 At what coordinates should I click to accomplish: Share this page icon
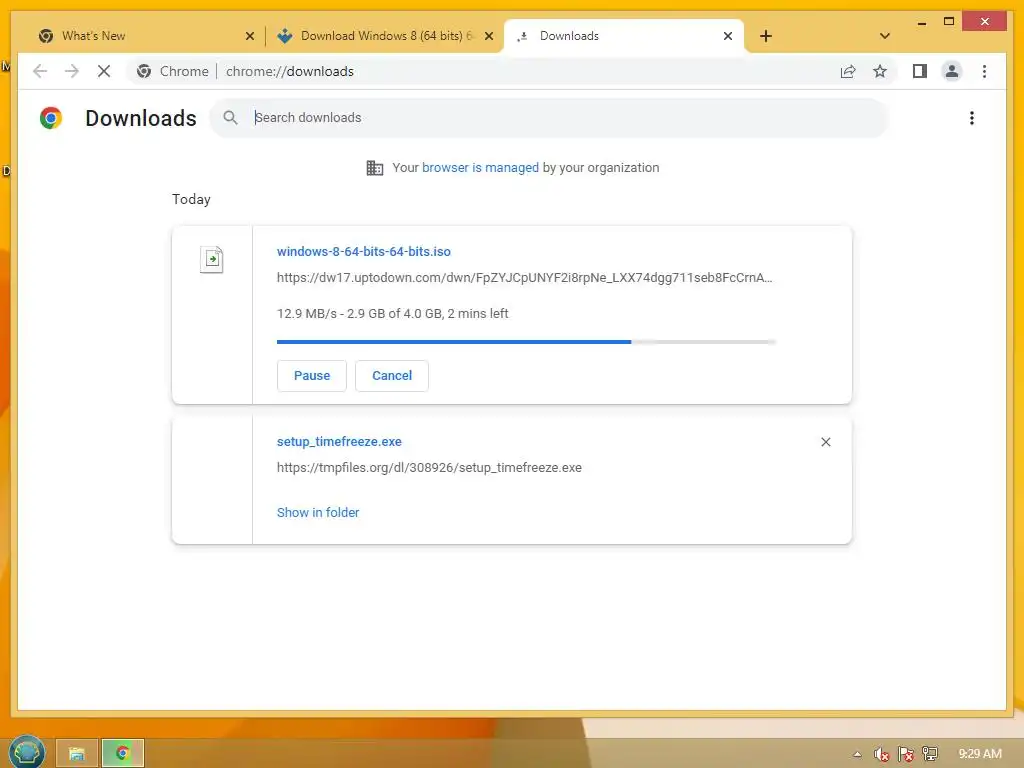[848, 71]
